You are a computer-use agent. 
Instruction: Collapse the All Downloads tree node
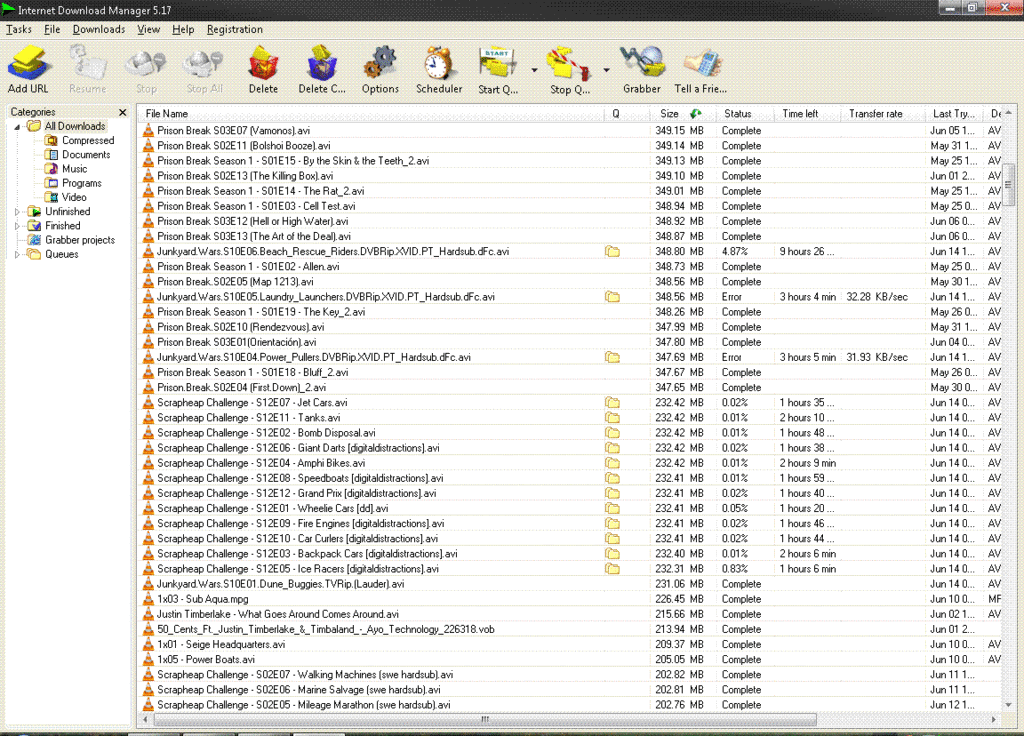click(x=17, y=127)
